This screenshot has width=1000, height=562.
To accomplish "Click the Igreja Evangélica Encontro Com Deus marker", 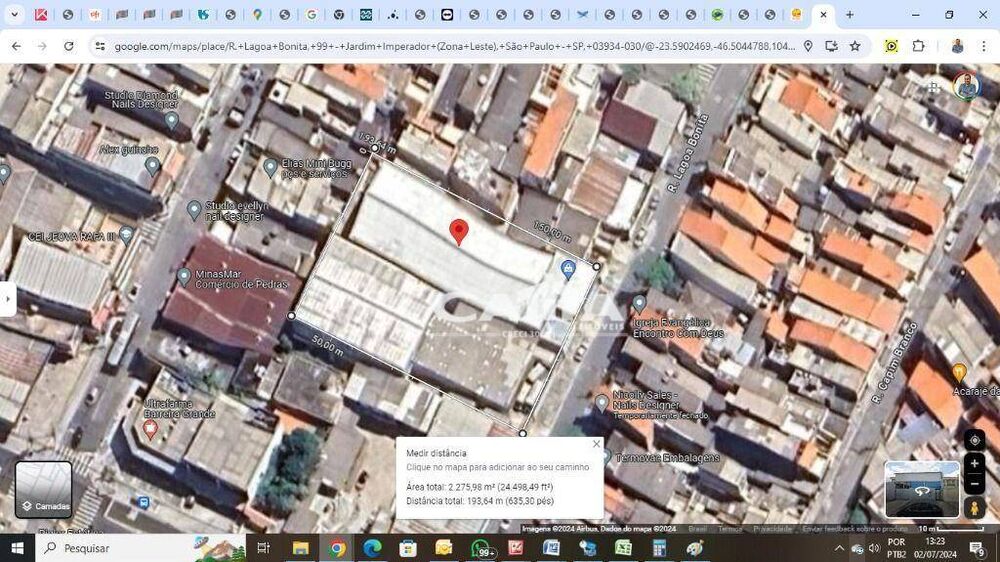I will point(639,304).
